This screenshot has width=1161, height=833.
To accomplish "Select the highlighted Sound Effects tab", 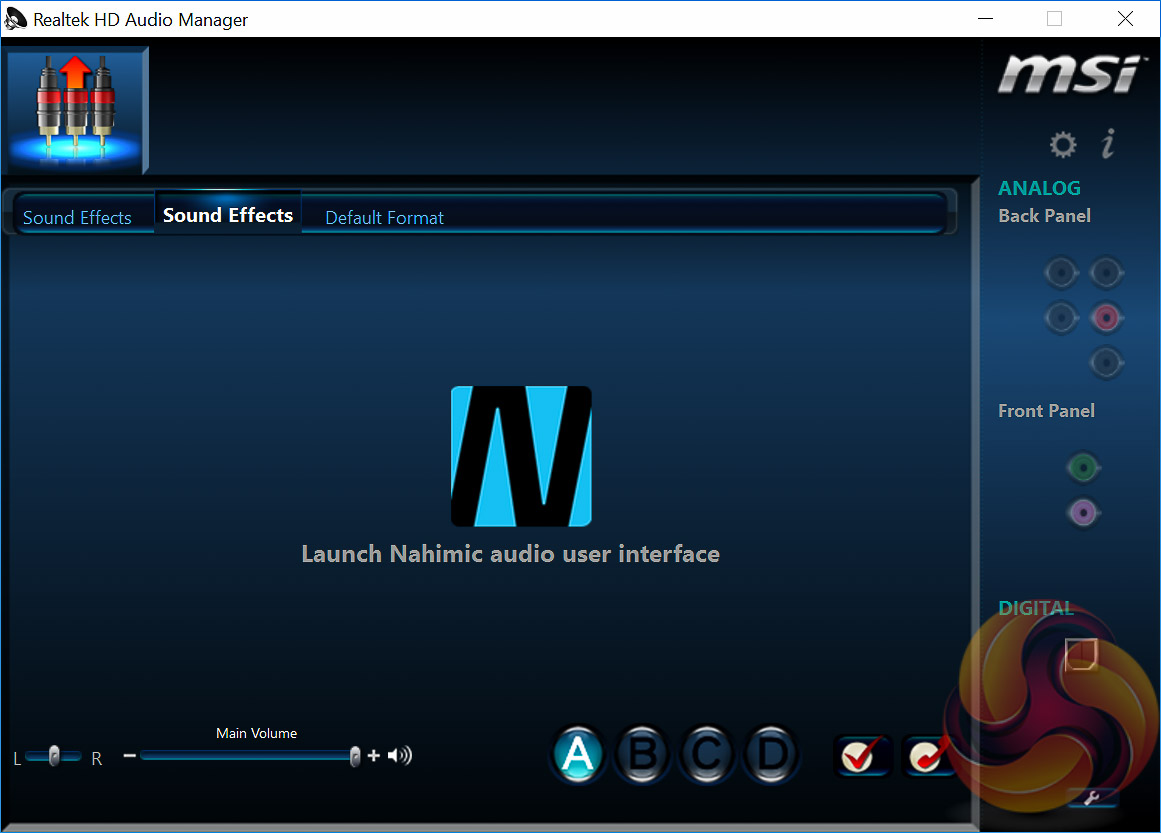I will click(228, 215).
